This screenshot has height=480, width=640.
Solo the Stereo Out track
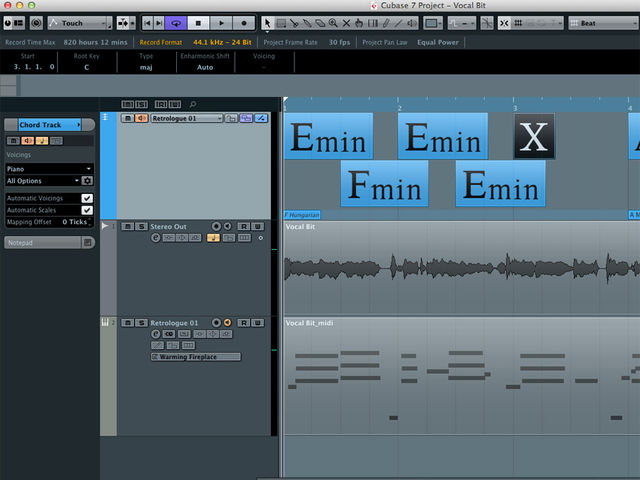(x=141, y=227)
